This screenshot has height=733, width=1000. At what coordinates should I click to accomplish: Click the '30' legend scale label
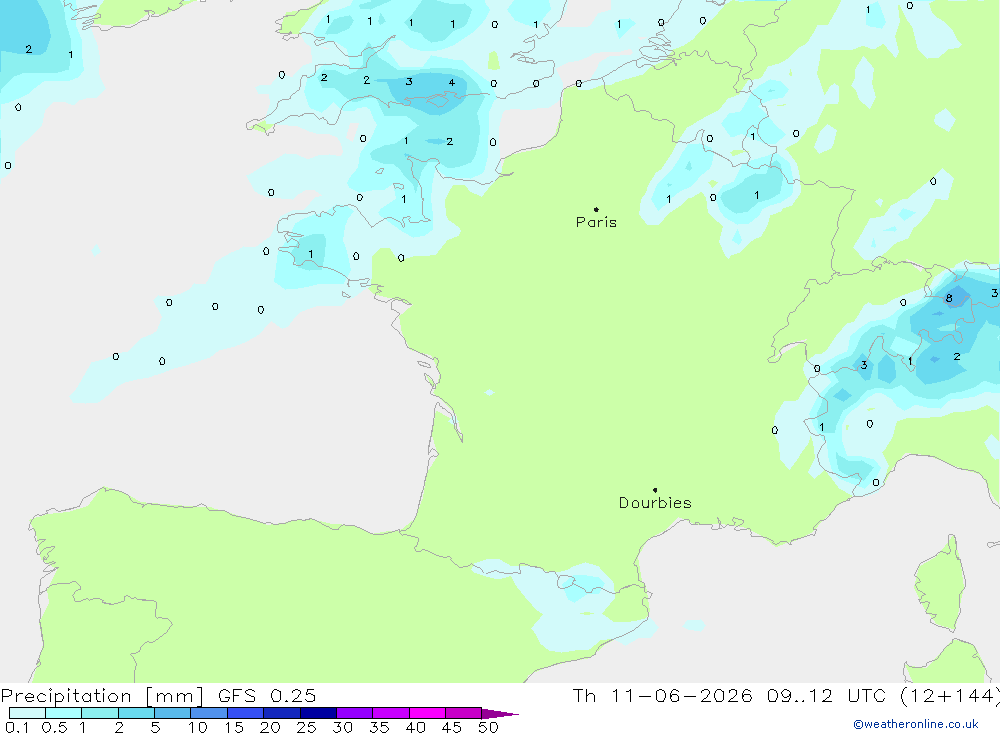pyautogui.click(x=343, y=727)
